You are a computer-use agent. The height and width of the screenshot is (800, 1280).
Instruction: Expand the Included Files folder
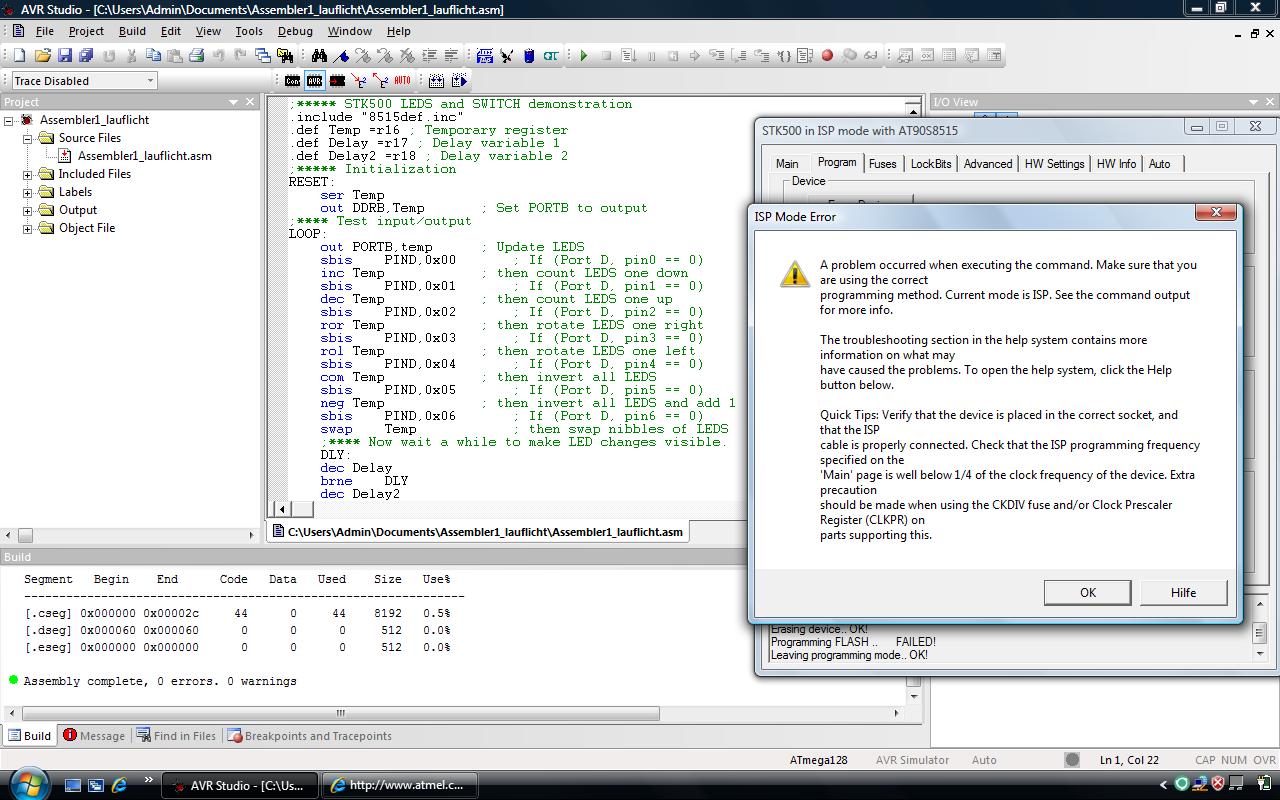(x=28, y=174)
